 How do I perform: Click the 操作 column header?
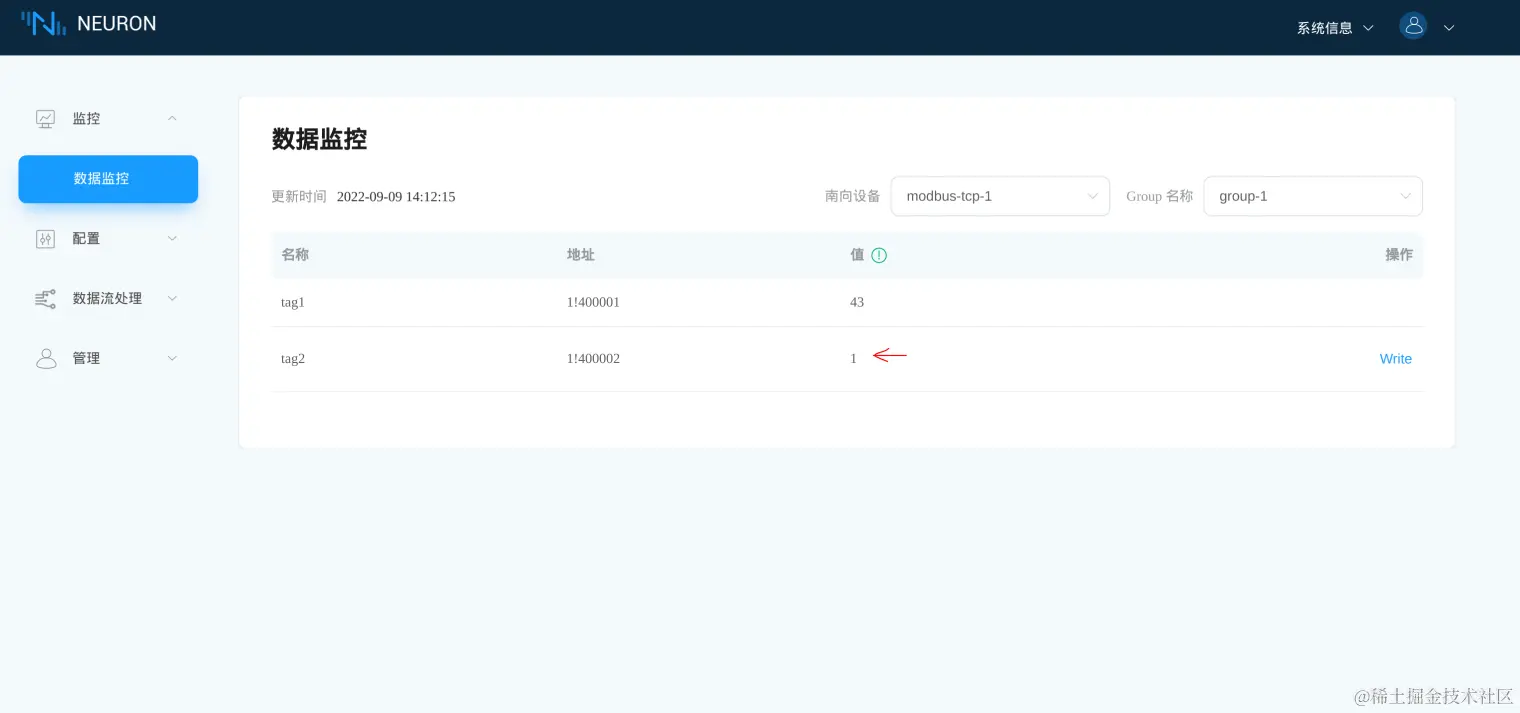click(x=1399, y=255)
